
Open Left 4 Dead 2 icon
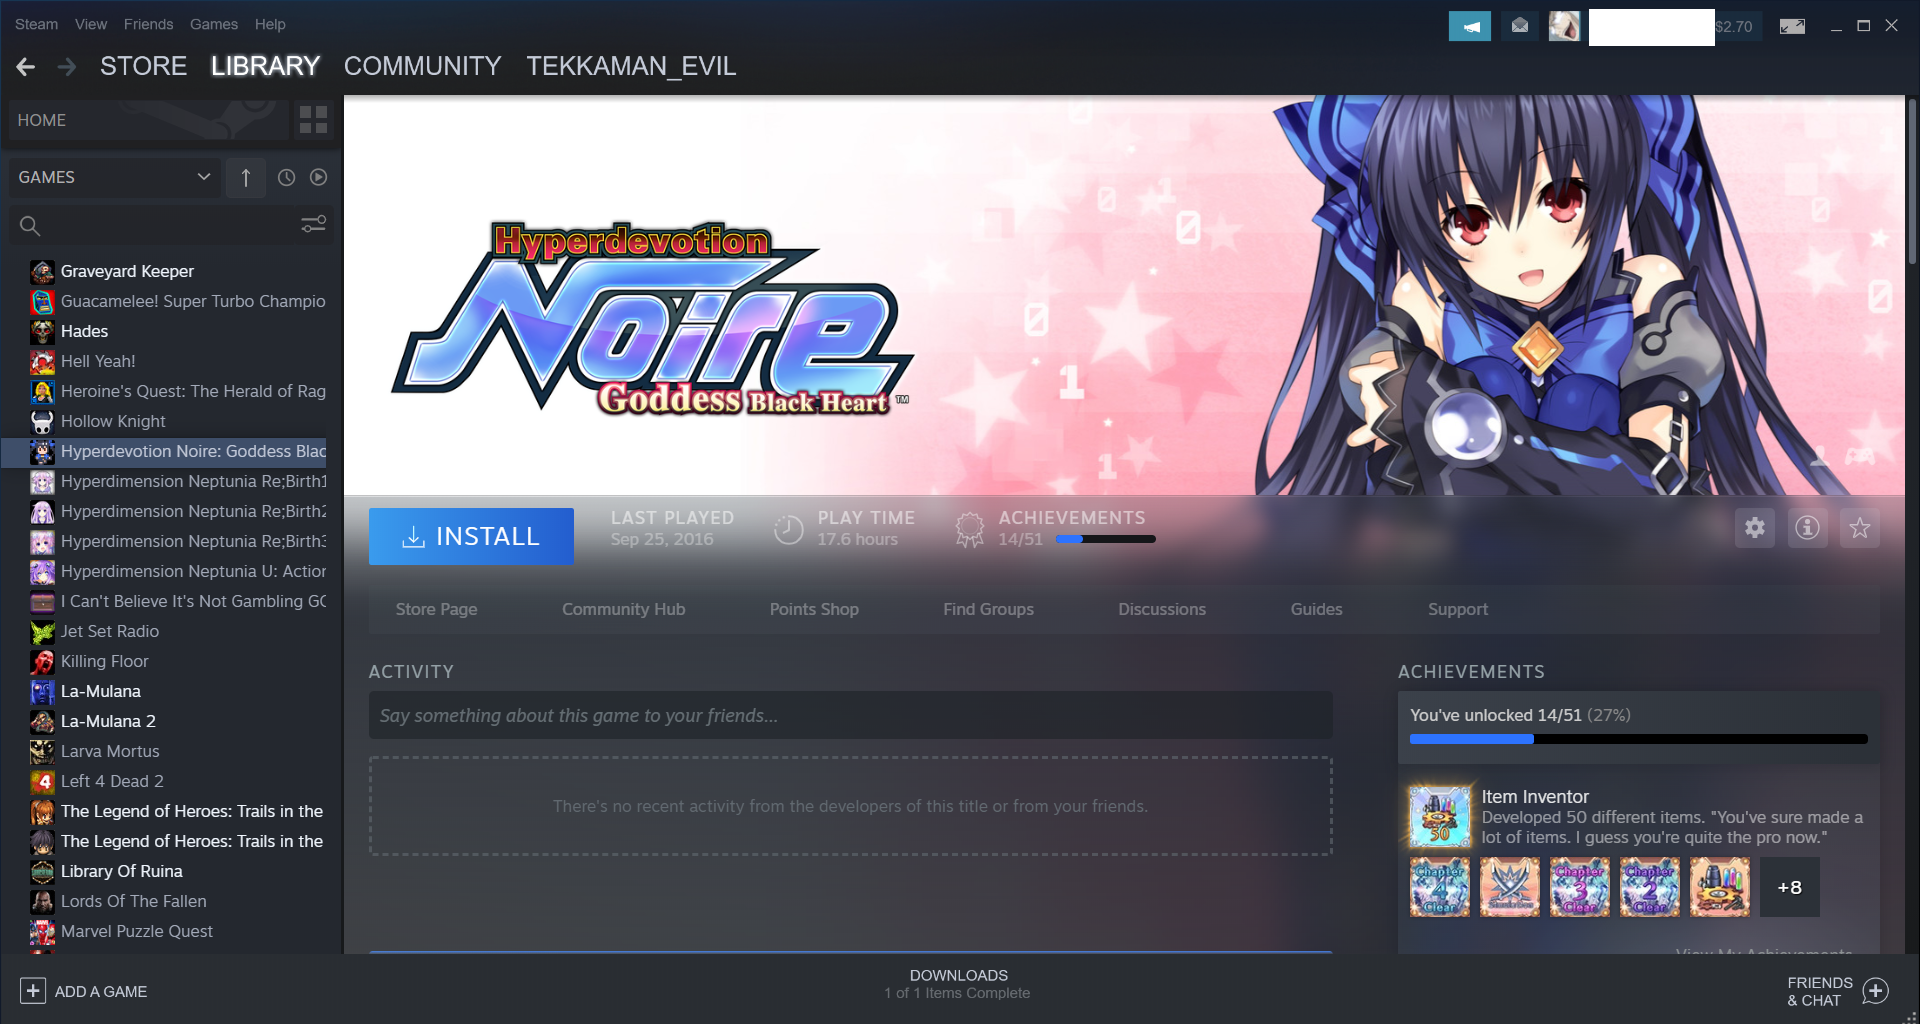click(42, 781)
